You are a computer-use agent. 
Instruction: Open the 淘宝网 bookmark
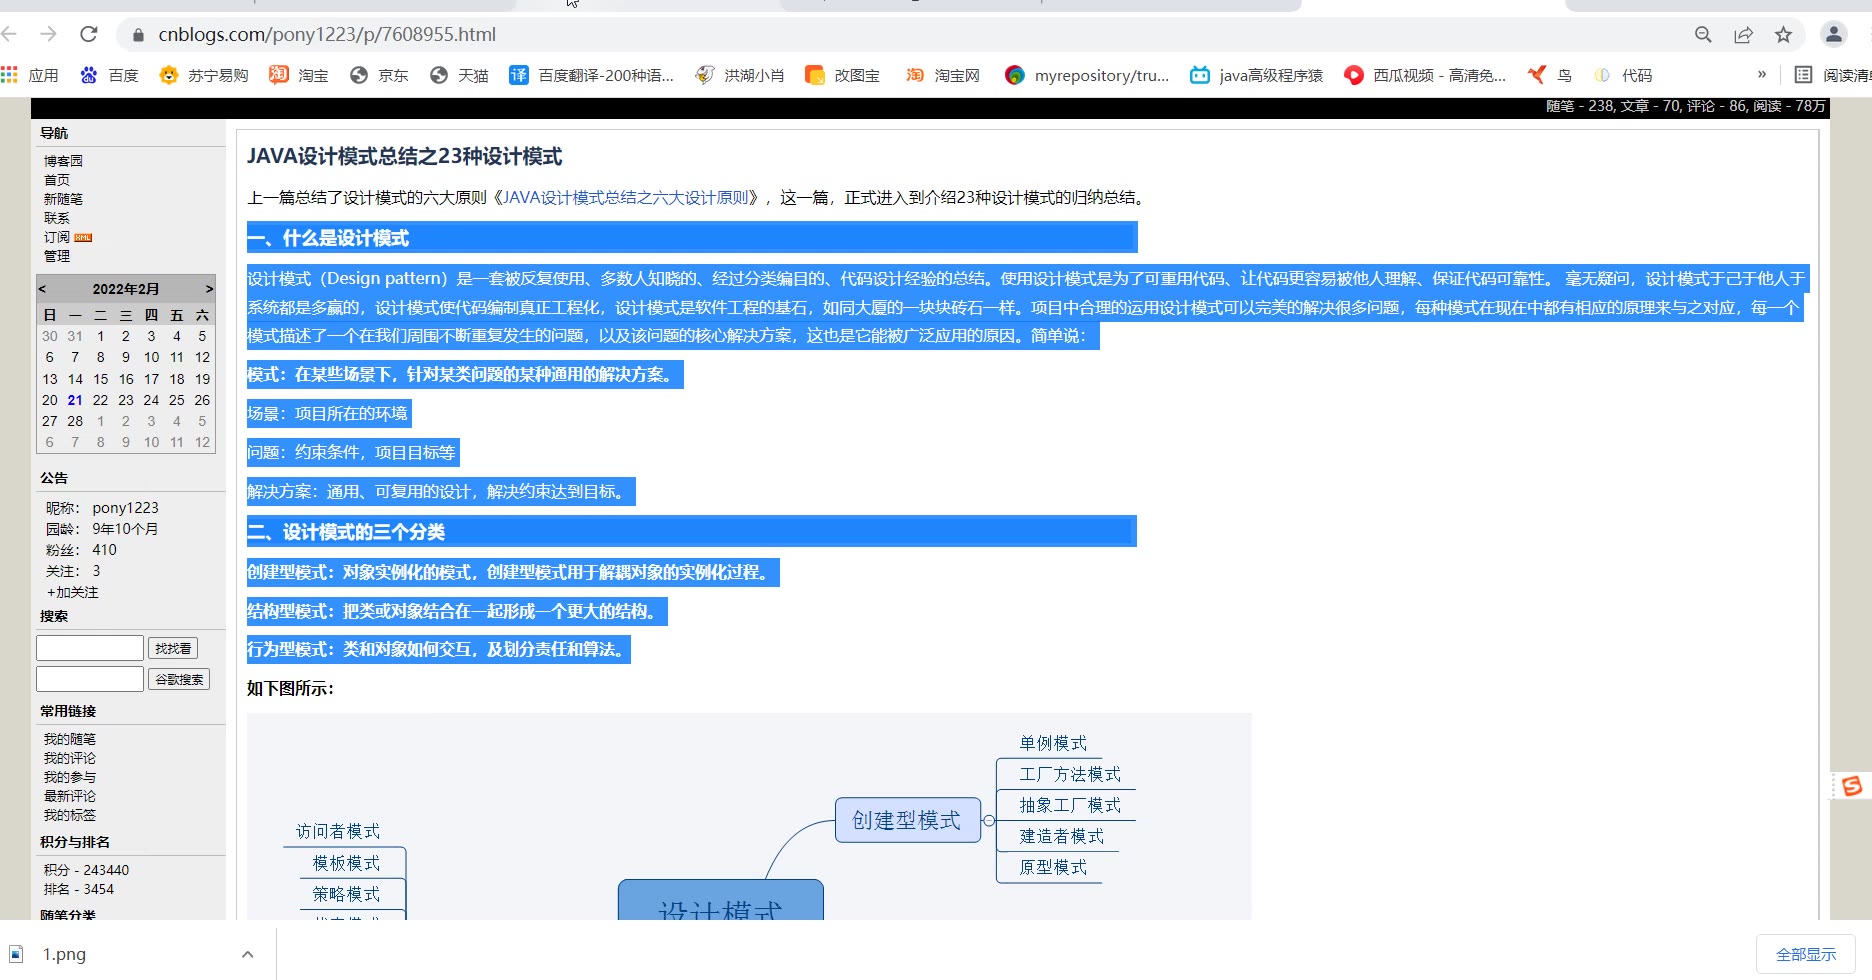(943, 75)
